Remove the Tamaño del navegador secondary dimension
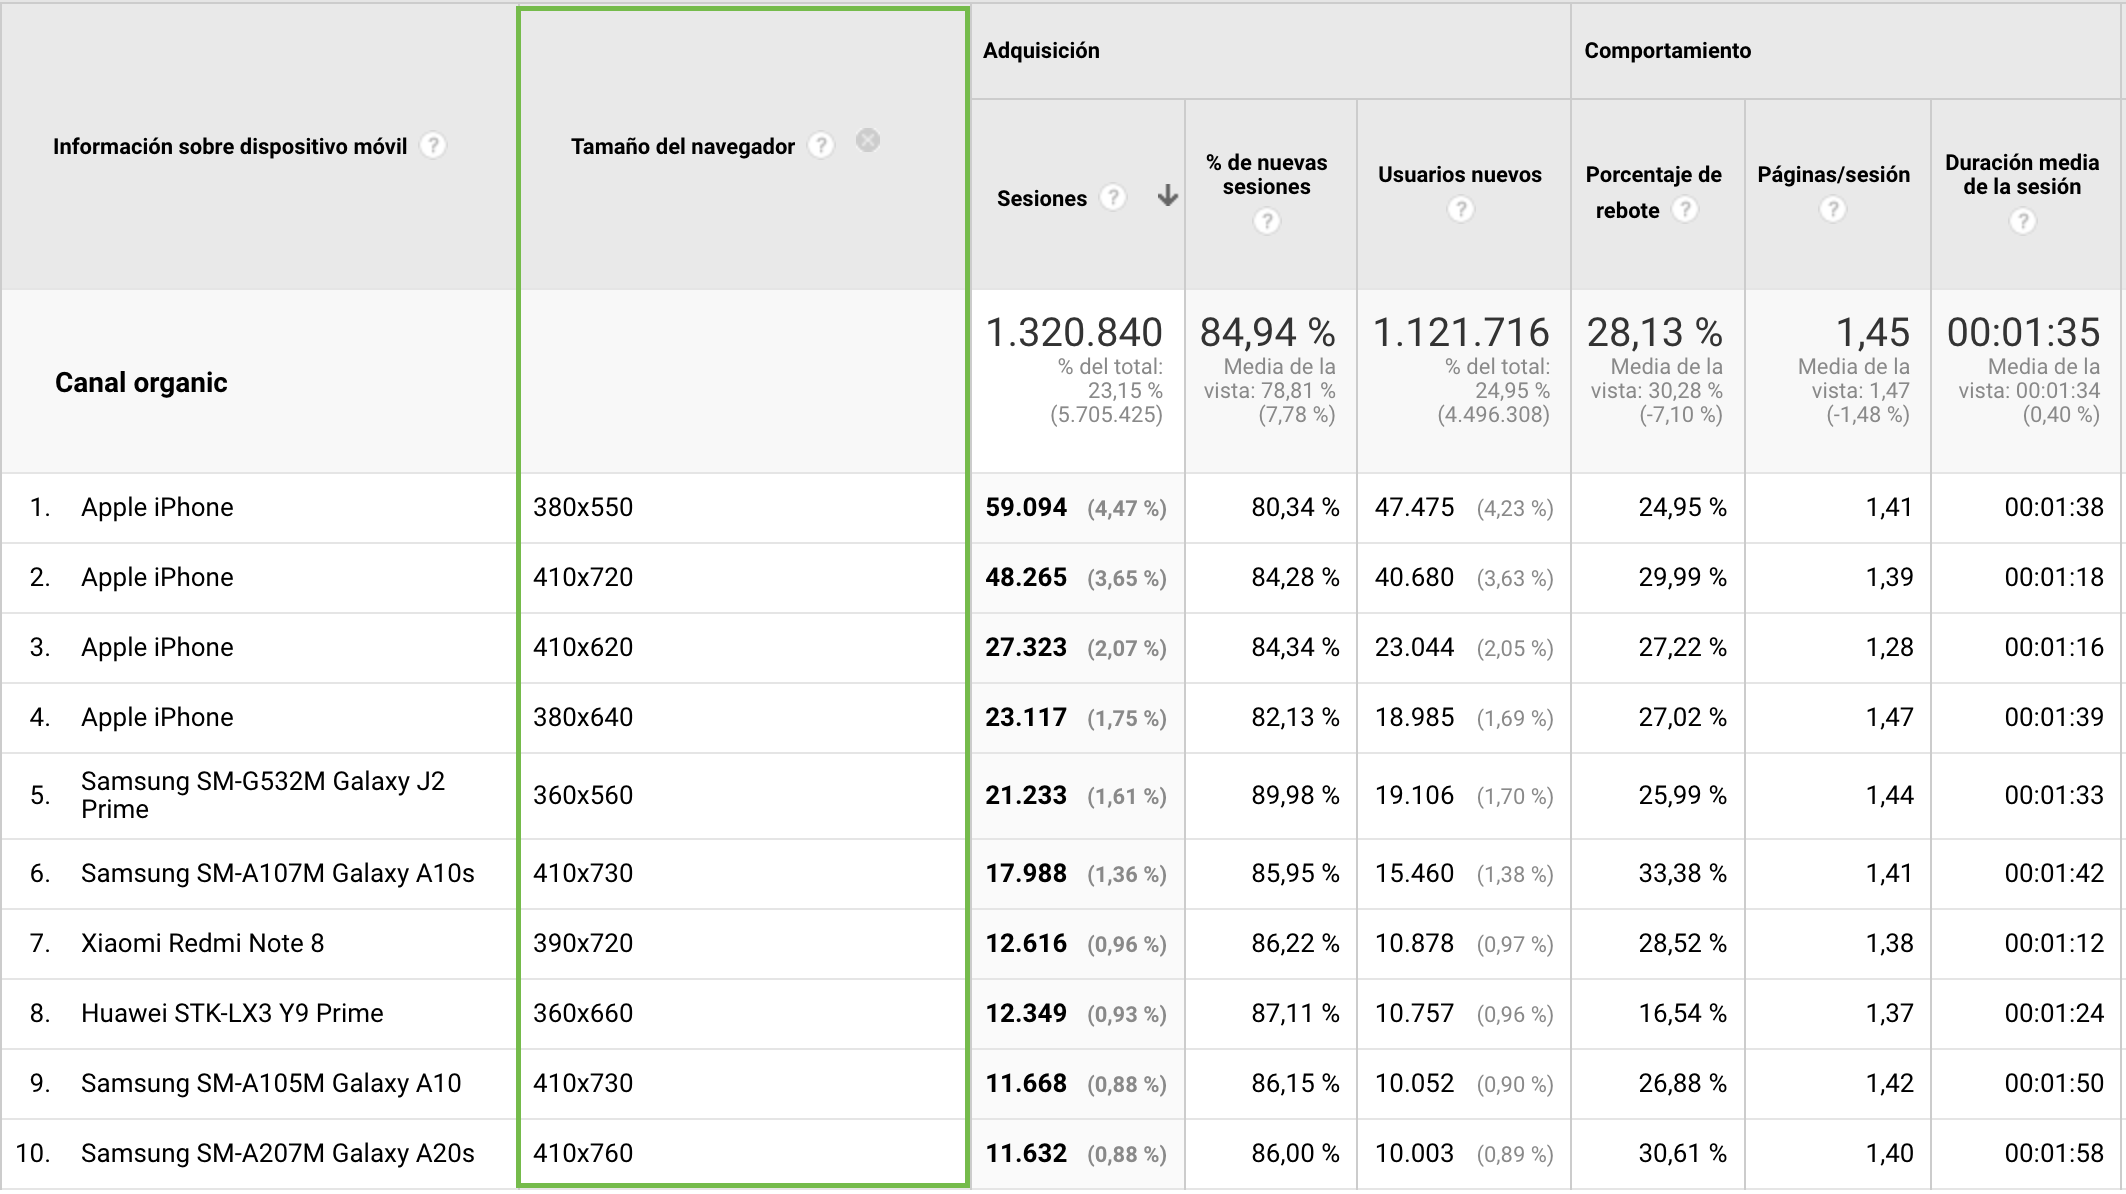The height and width of the screenshot is (1194, 2126). pyautogui.click(x=868, y=141)
